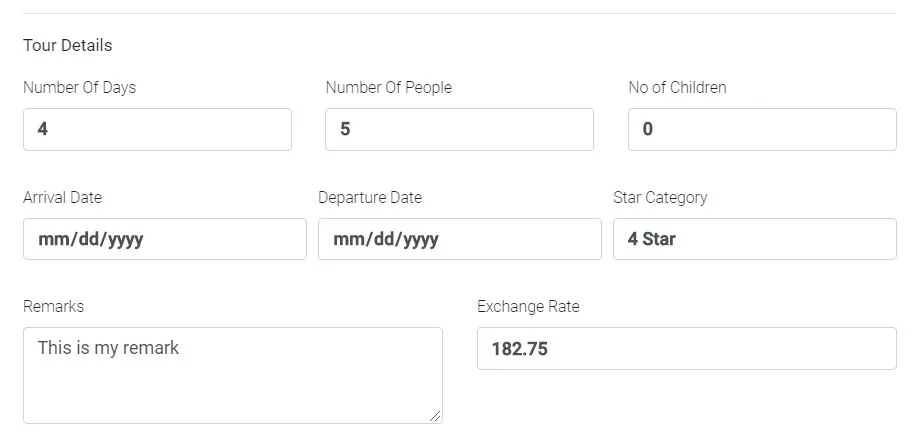Click the Number Of Days input field
The image size is (920, 436).
pos(157,129)
